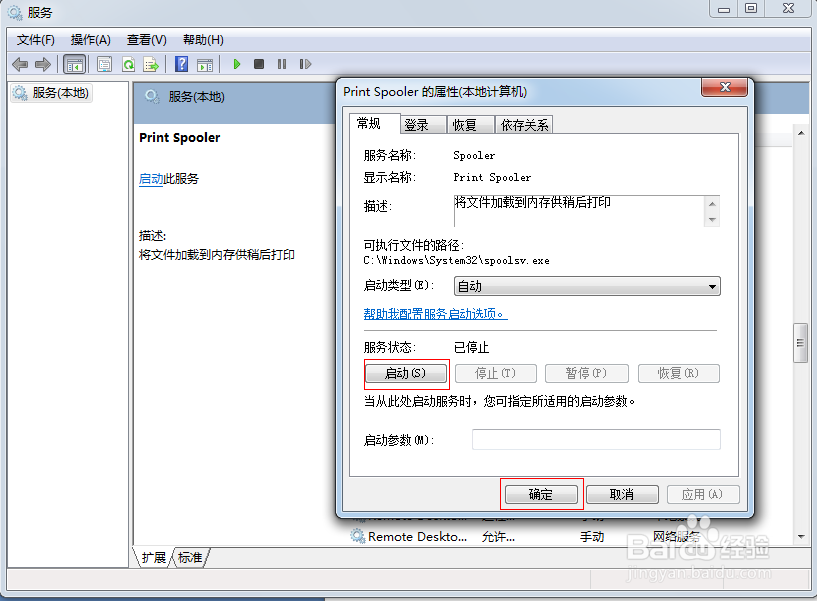Switch to the 标准 bottom tab
817x601 pixels.
190,558
